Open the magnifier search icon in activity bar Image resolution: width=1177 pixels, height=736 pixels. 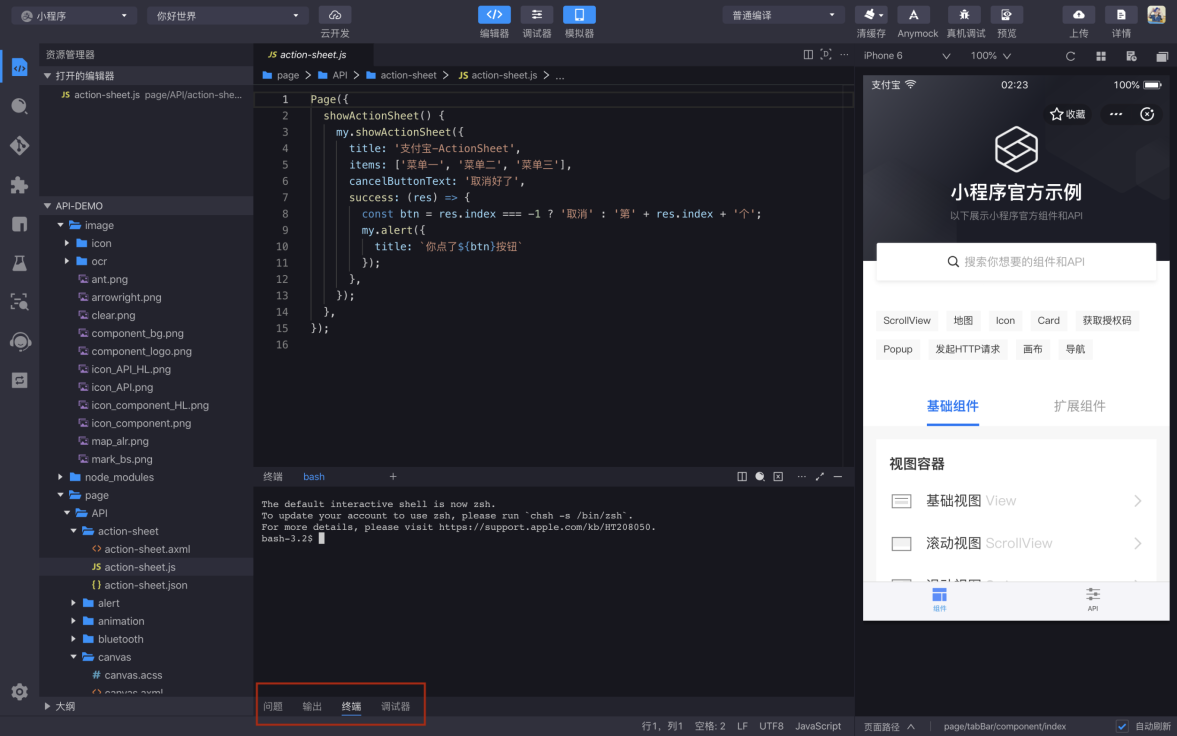(x=20, y=107)
